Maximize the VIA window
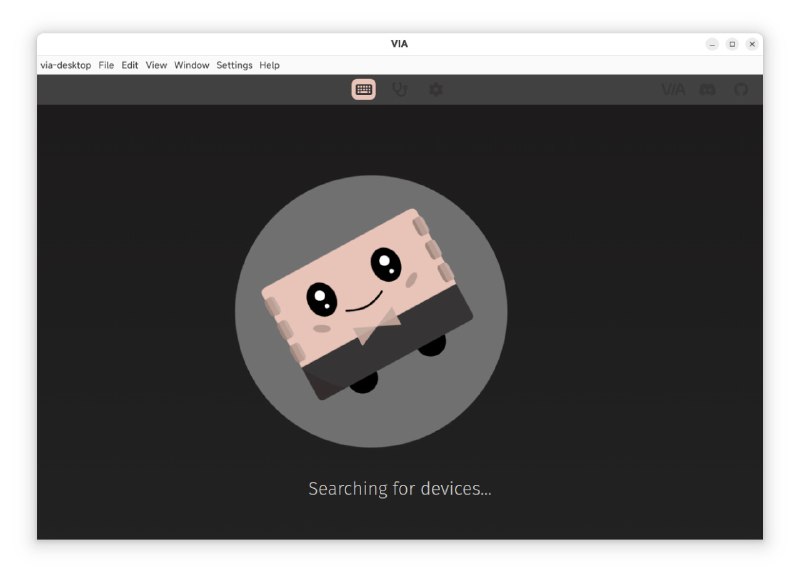The height and width of the screenshot is (580, 800). [732, 44]
